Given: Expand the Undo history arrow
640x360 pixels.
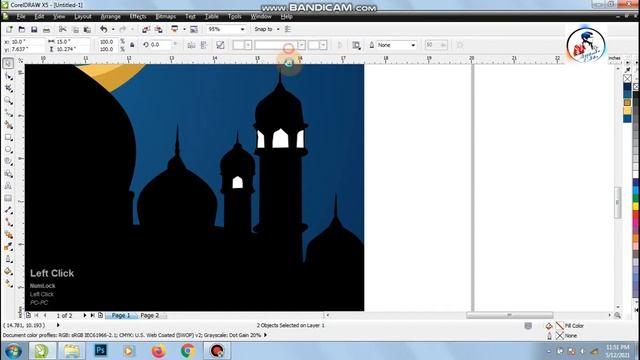Looking at the screenshot, I should pyautogui.click(x=113, y=29).
